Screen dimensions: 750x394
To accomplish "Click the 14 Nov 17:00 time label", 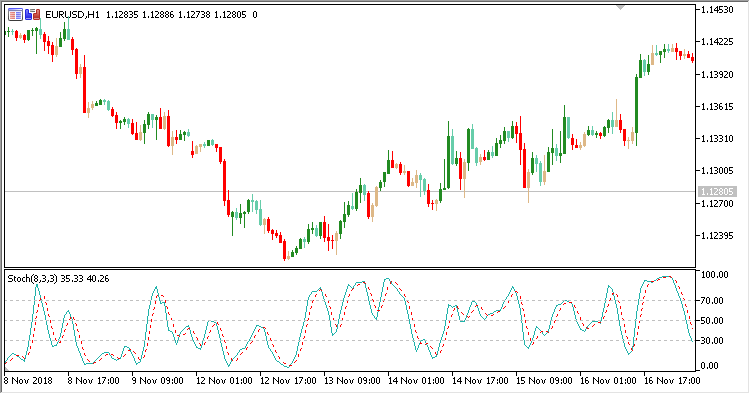I will (480, 381).
